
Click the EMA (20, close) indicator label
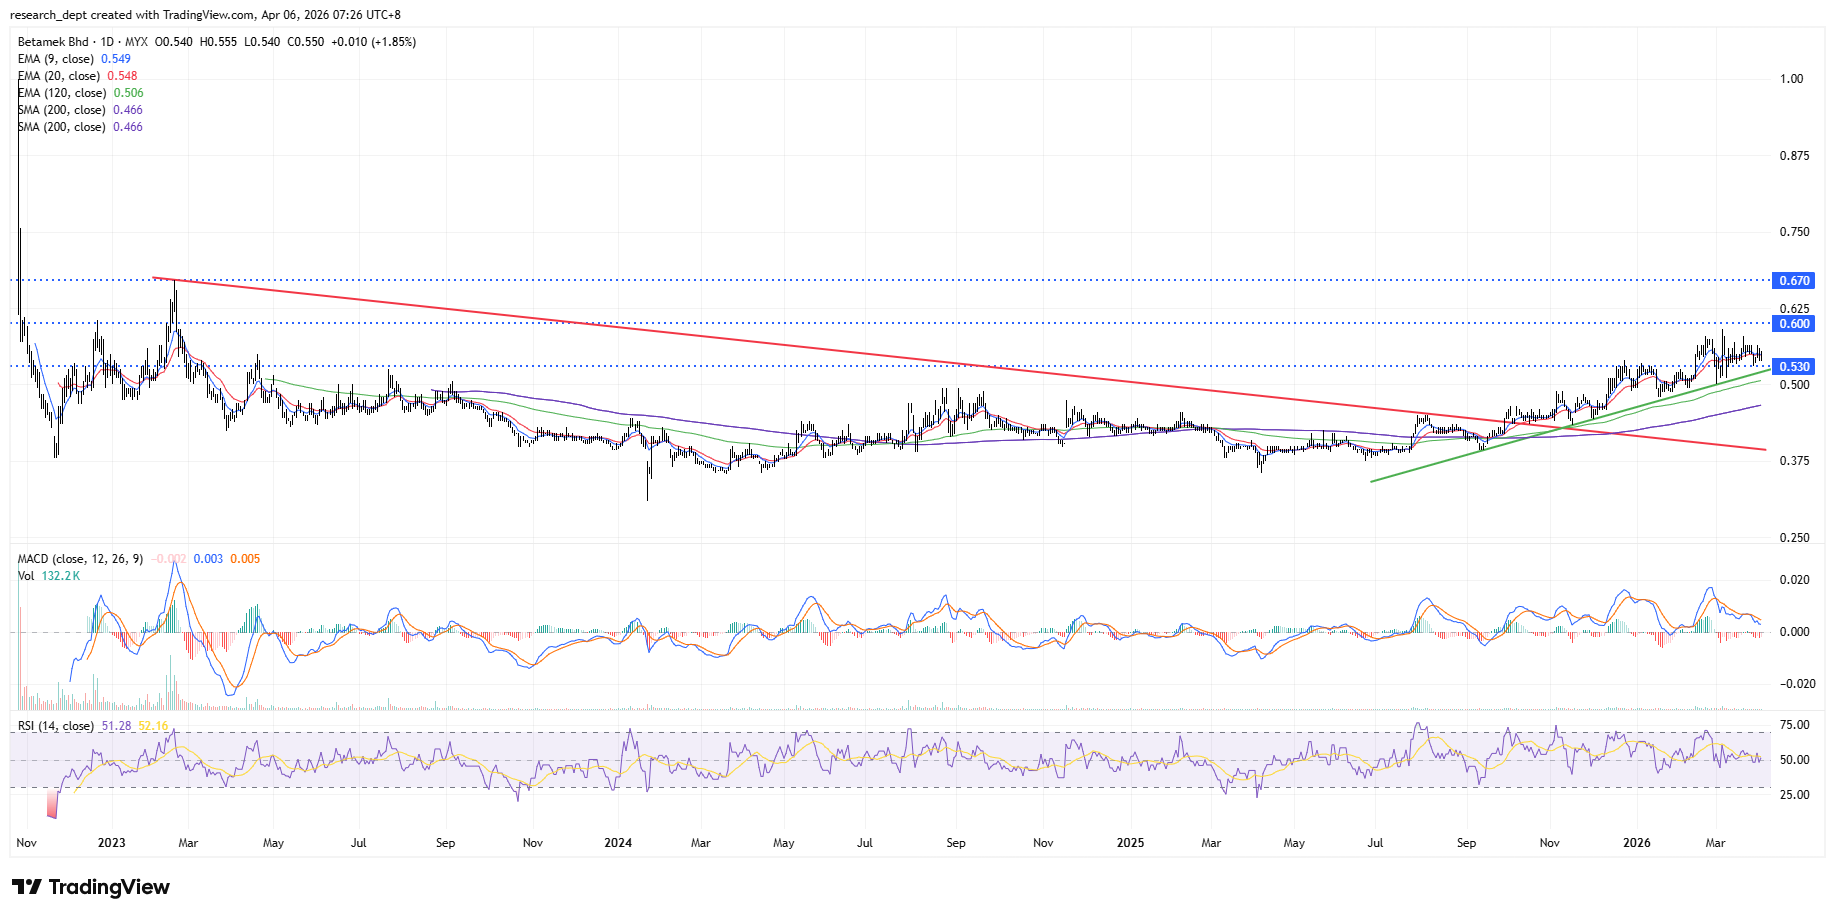(59, 76)
